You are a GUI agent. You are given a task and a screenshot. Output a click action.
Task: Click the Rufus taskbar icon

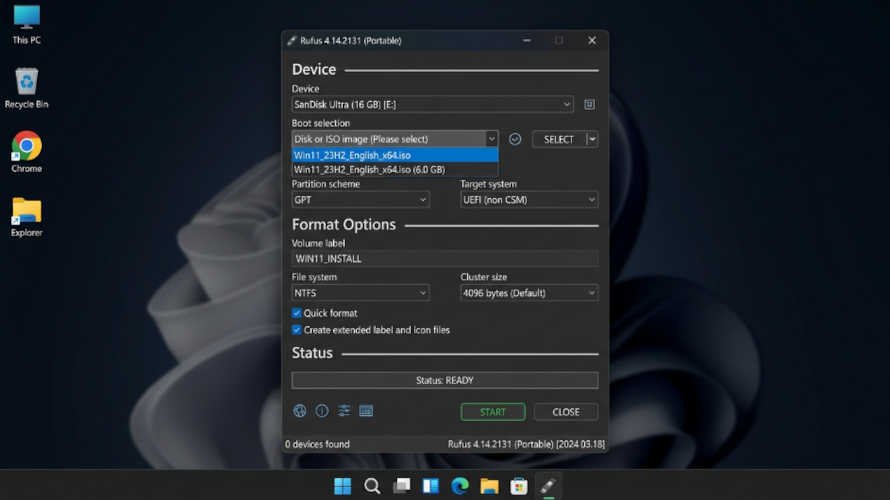tap(548, 486)
